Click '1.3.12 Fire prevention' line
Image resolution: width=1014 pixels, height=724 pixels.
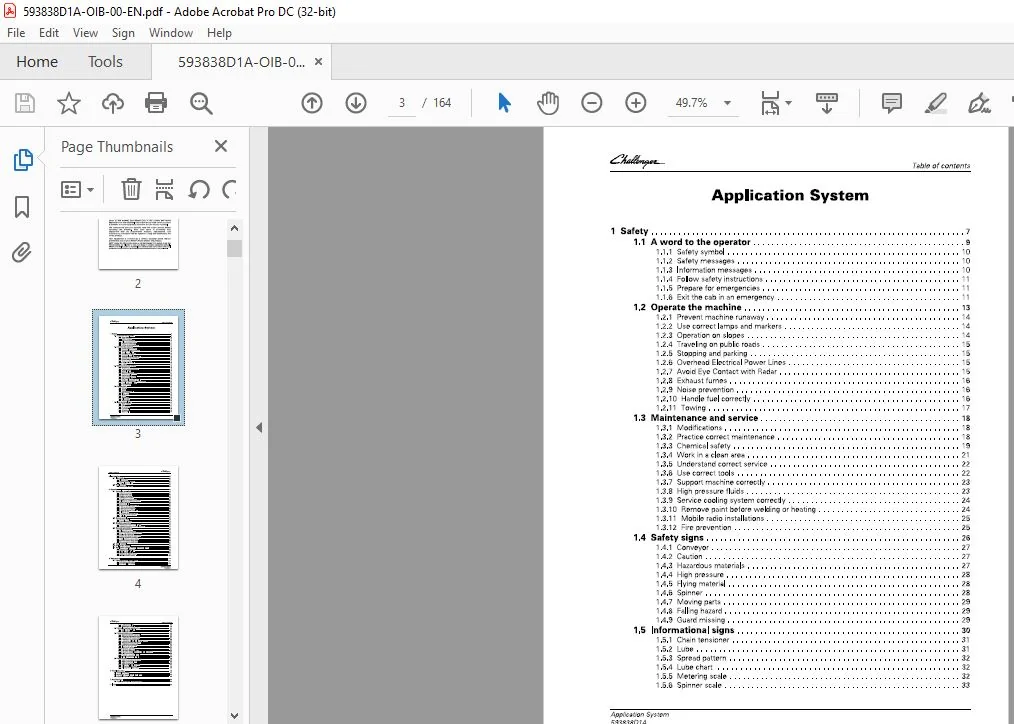point(813,527)
